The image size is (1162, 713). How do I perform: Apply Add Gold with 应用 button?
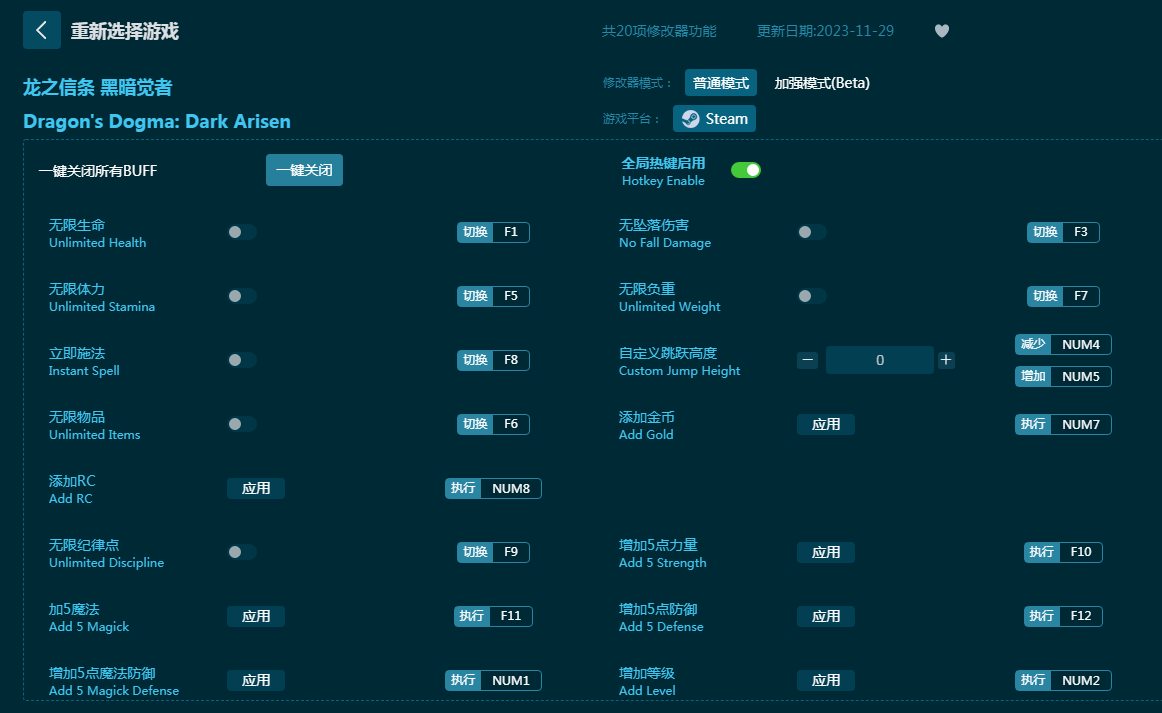pyautogui.click(x=826, y=425)
